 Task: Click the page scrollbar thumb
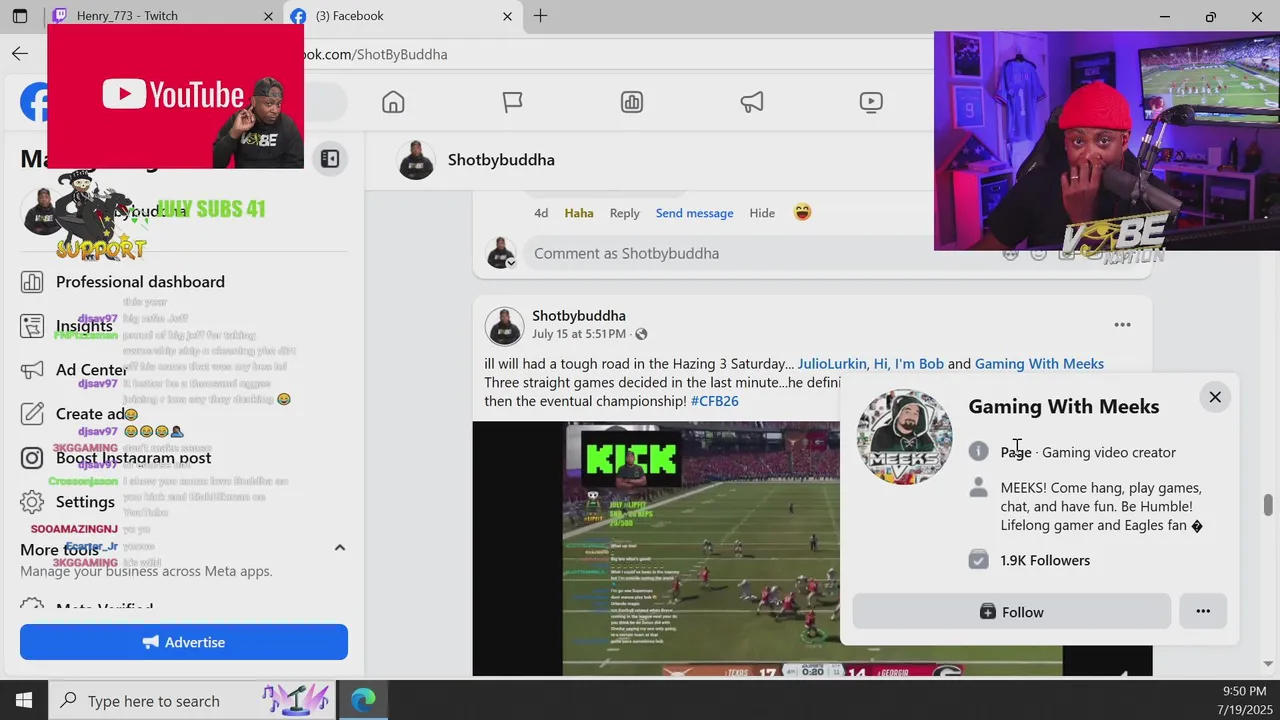[1268, 505]
